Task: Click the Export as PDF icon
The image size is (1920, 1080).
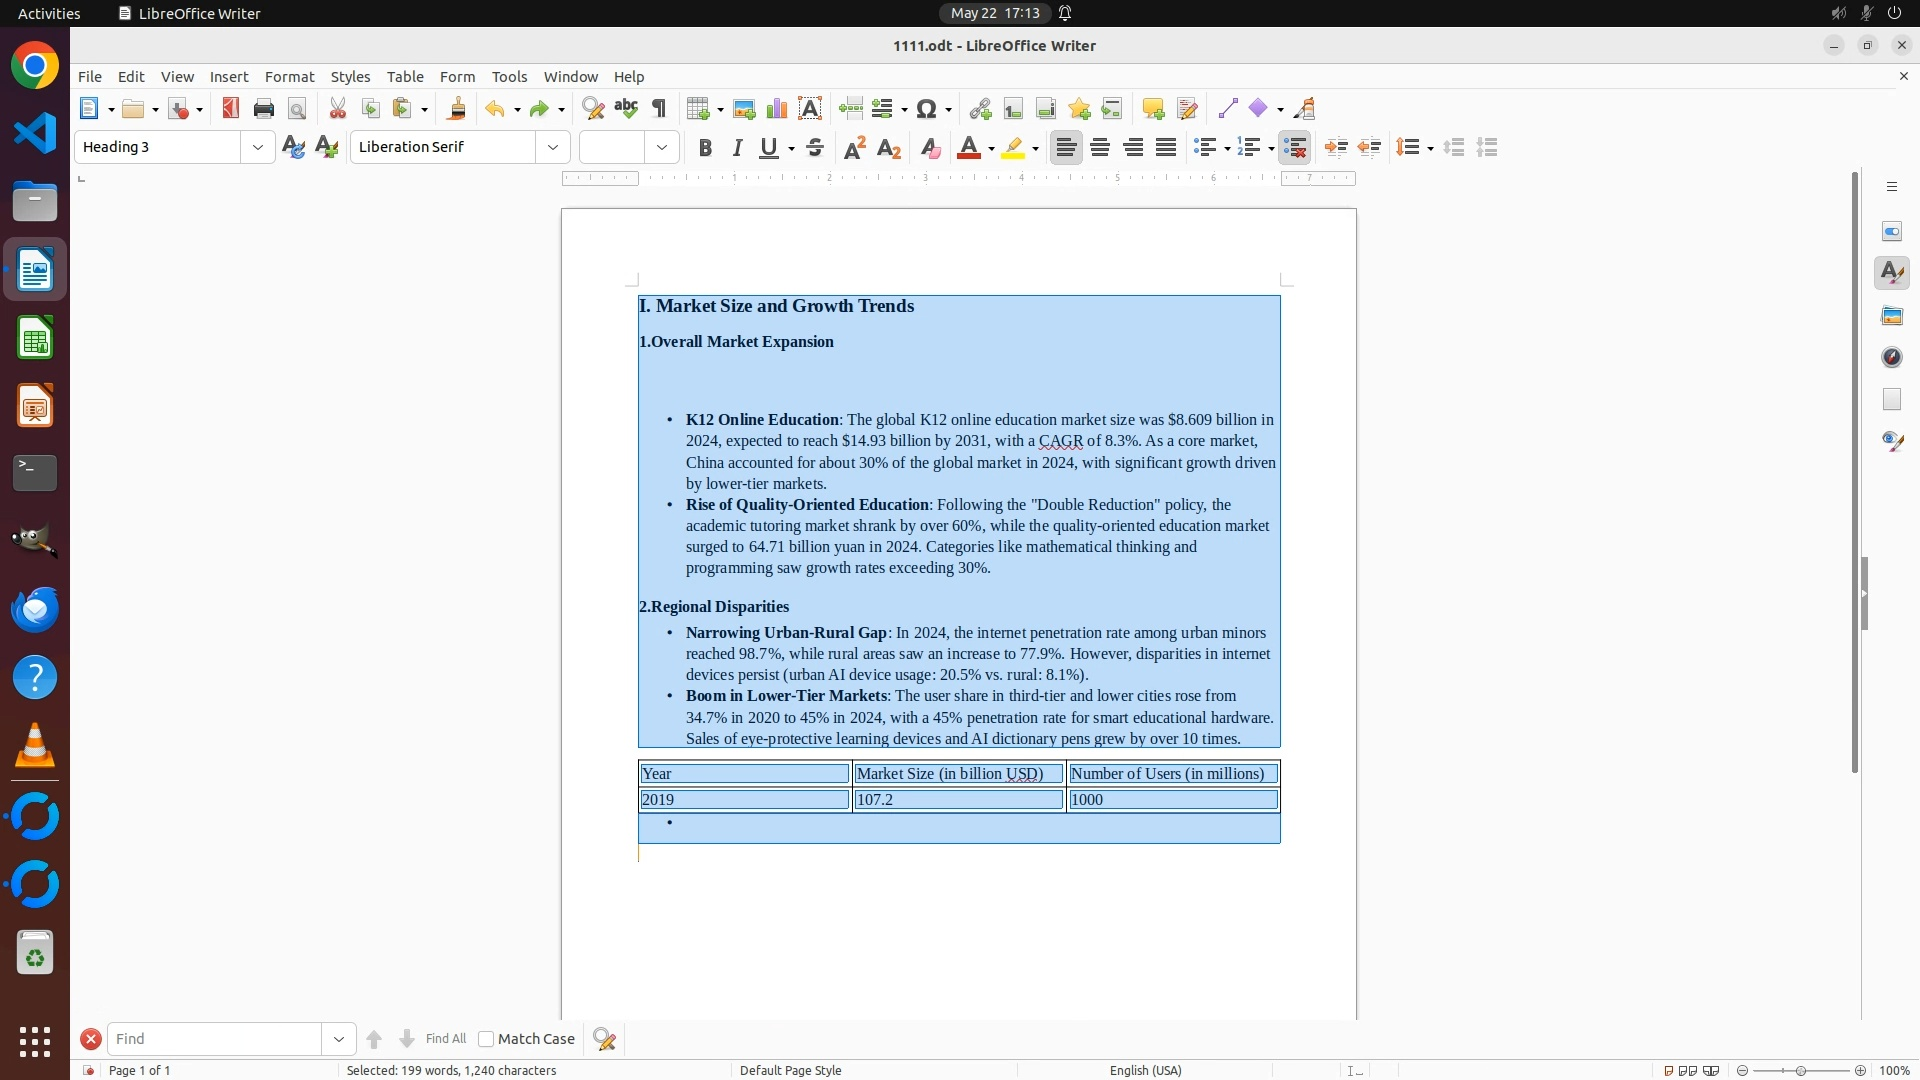Action: (231, 109)
